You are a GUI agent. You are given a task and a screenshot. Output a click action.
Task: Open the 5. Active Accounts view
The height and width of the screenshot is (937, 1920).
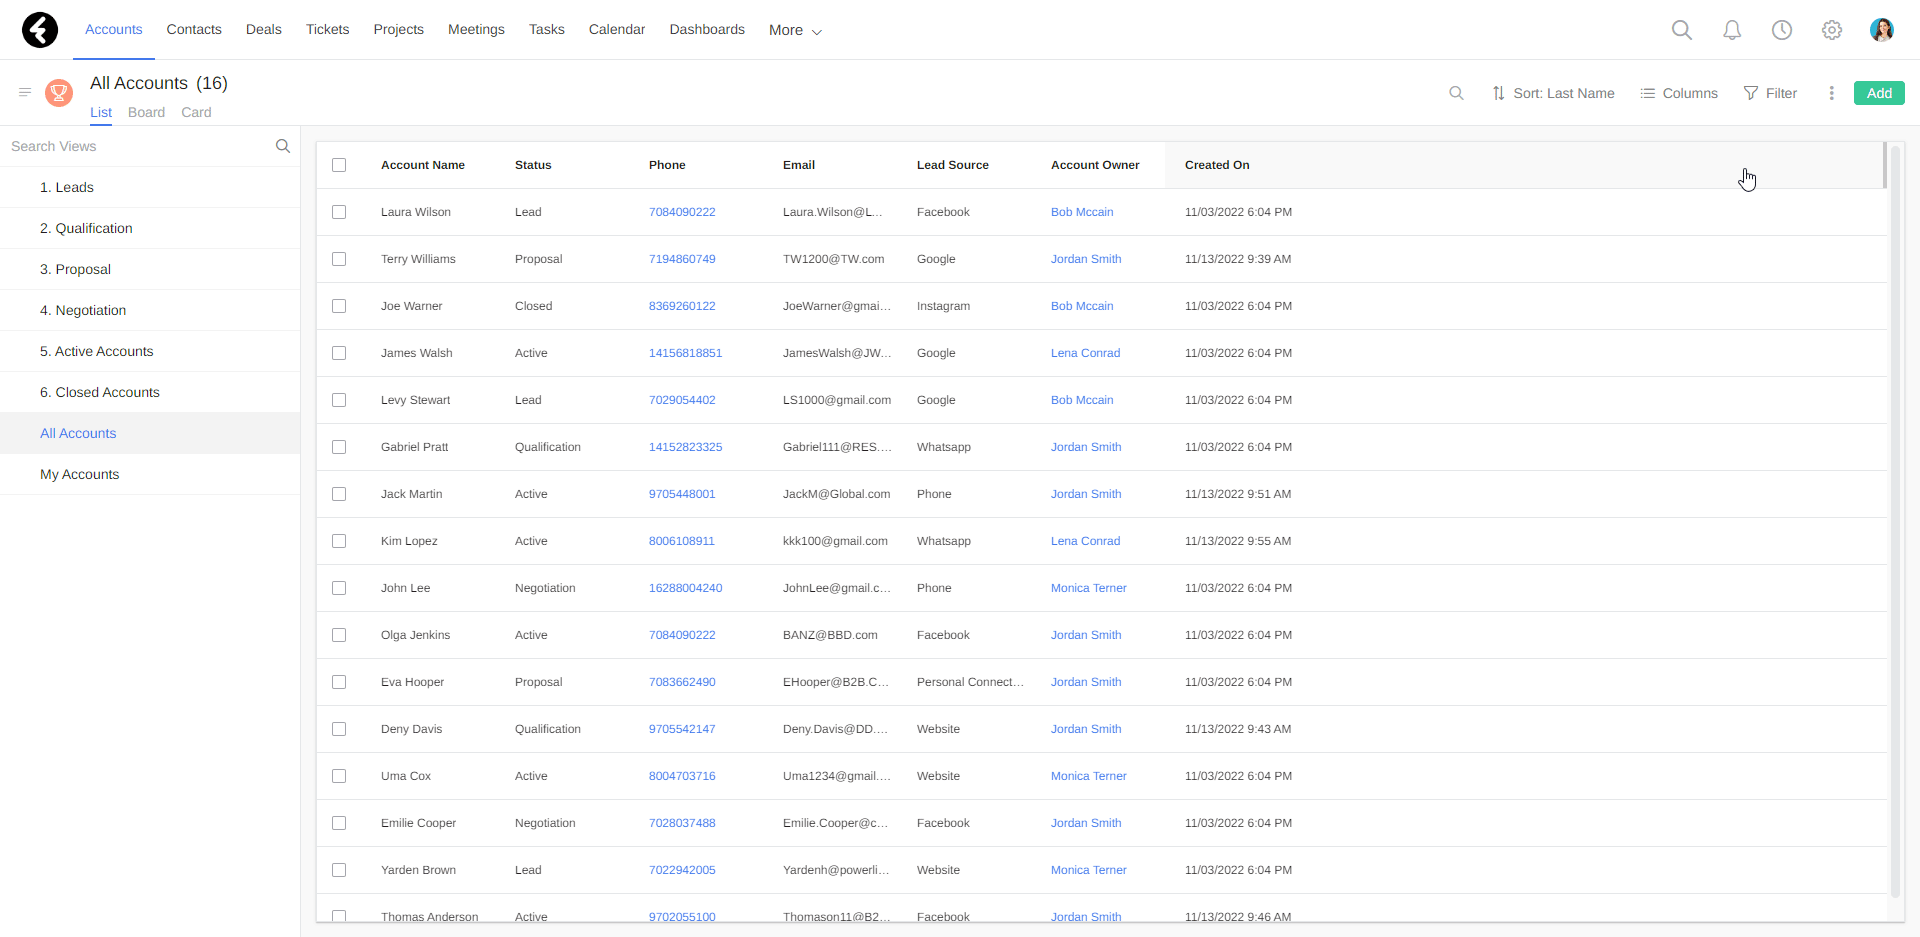(150, 351)
